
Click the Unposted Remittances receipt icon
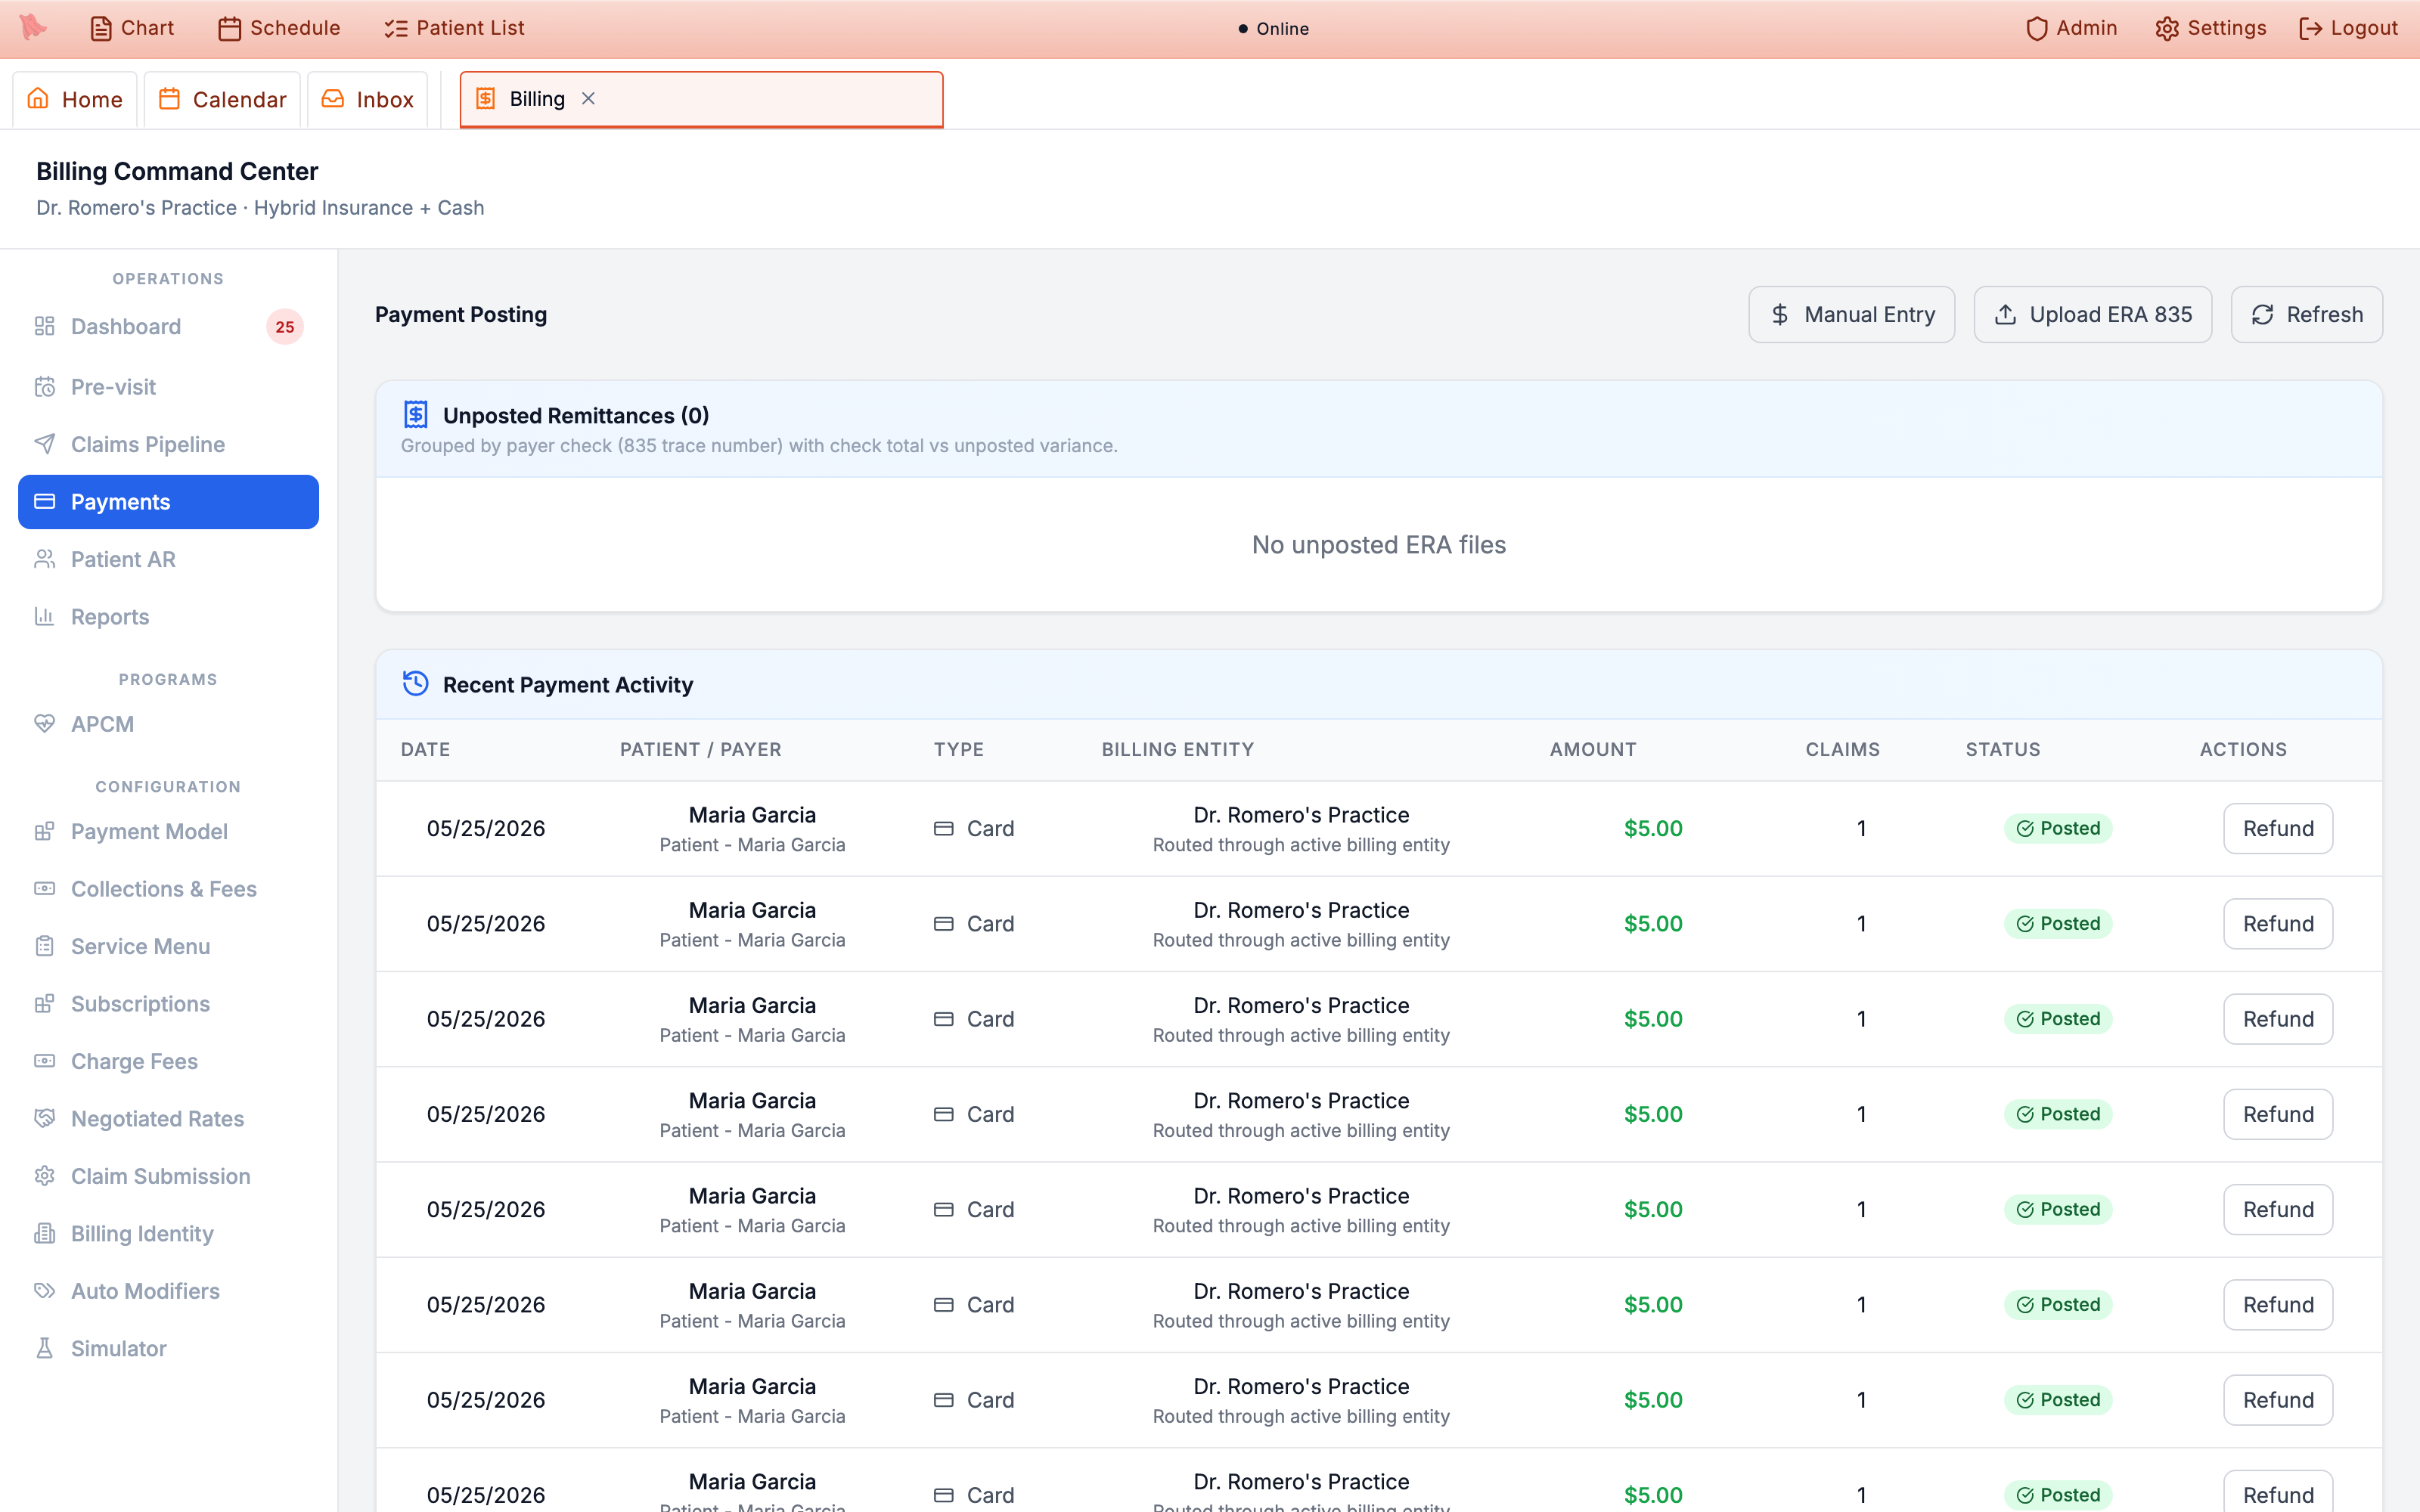click(x=415, y=414)
